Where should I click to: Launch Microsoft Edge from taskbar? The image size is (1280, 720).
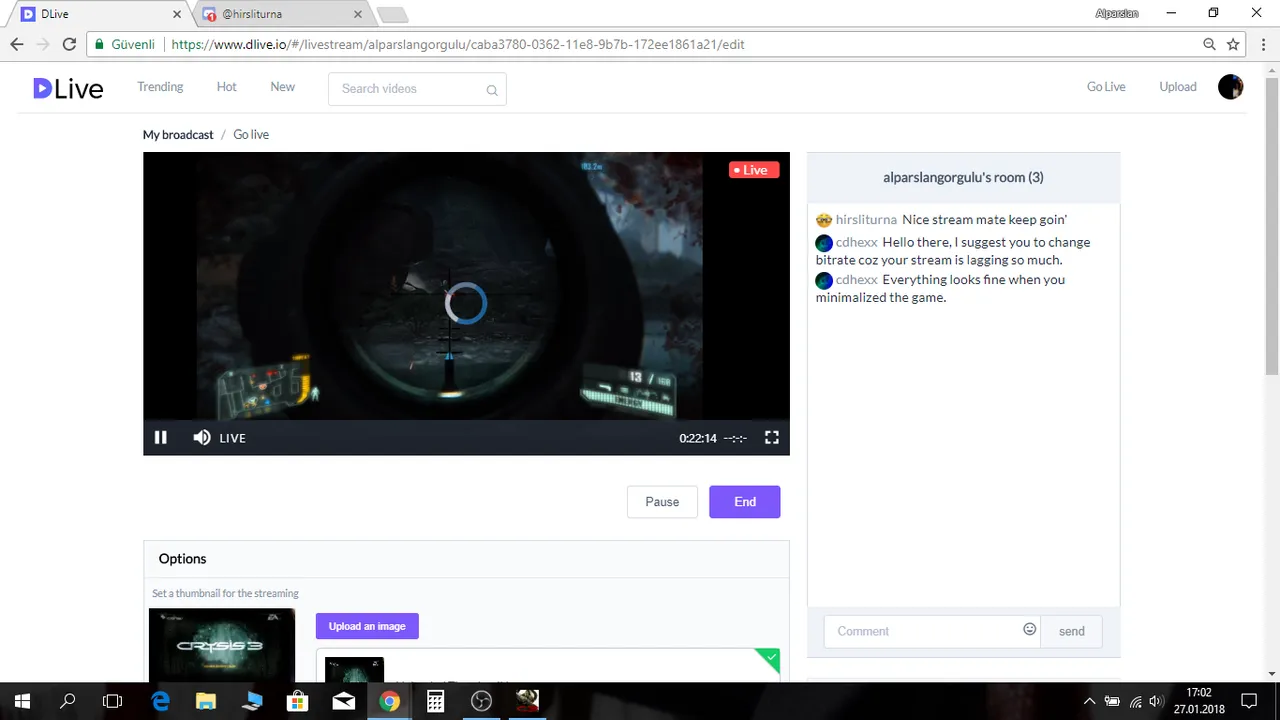(x=160, y=701)
